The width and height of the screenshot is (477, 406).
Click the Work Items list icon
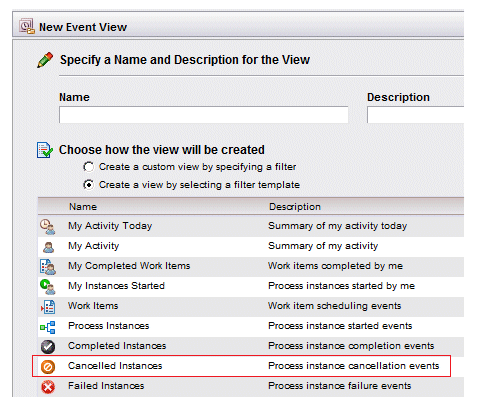48,307
